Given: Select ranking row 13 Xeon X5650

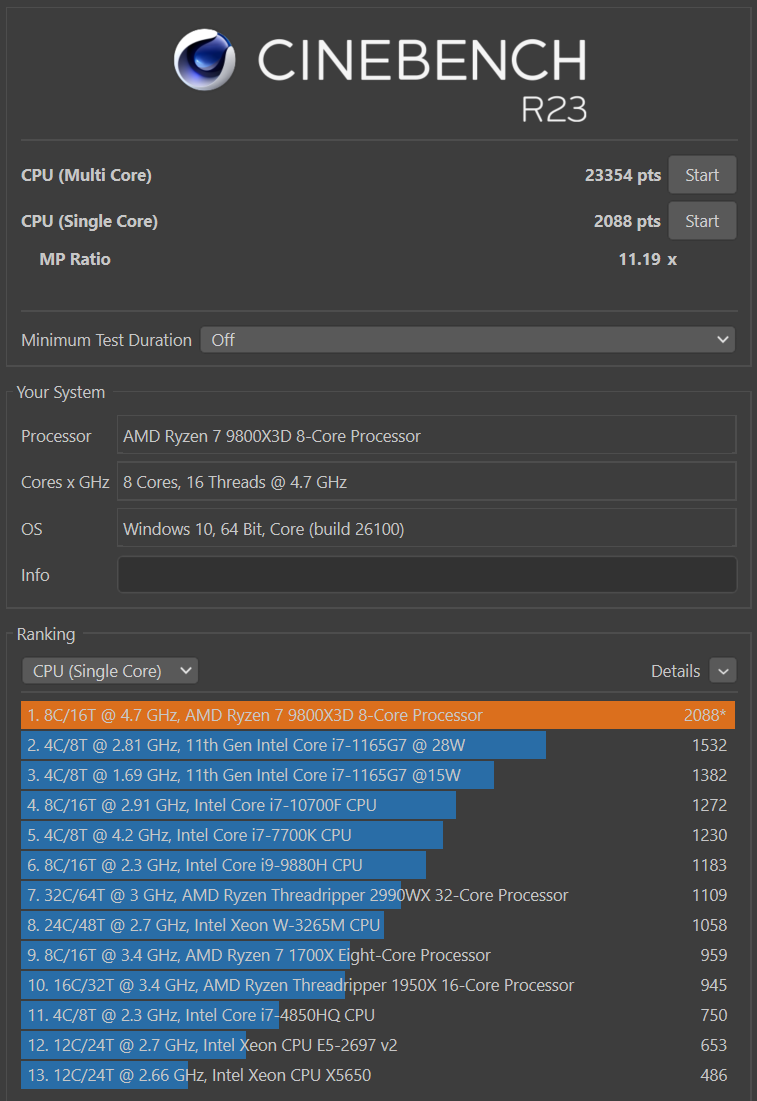Looking at the screenshot, I should coord(378,1075).
